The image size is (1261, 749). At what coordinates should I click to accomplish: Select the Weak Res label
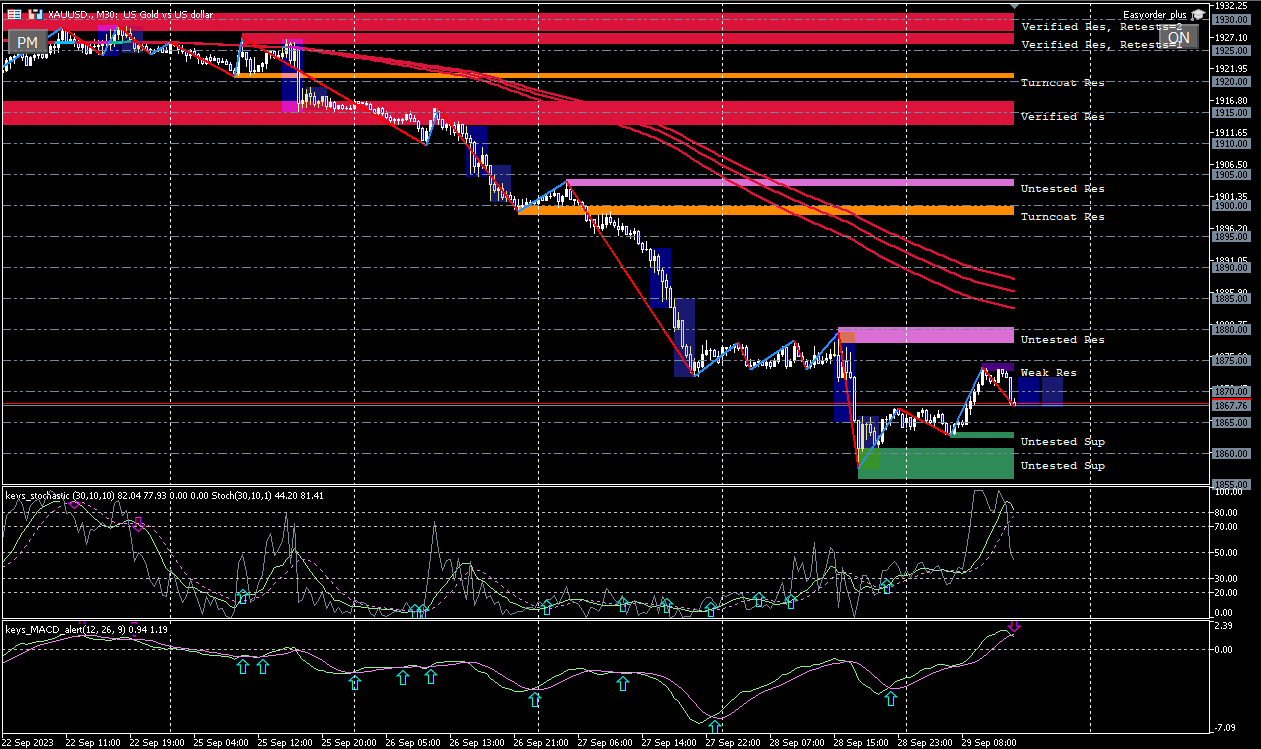[x=1048, y=373]
